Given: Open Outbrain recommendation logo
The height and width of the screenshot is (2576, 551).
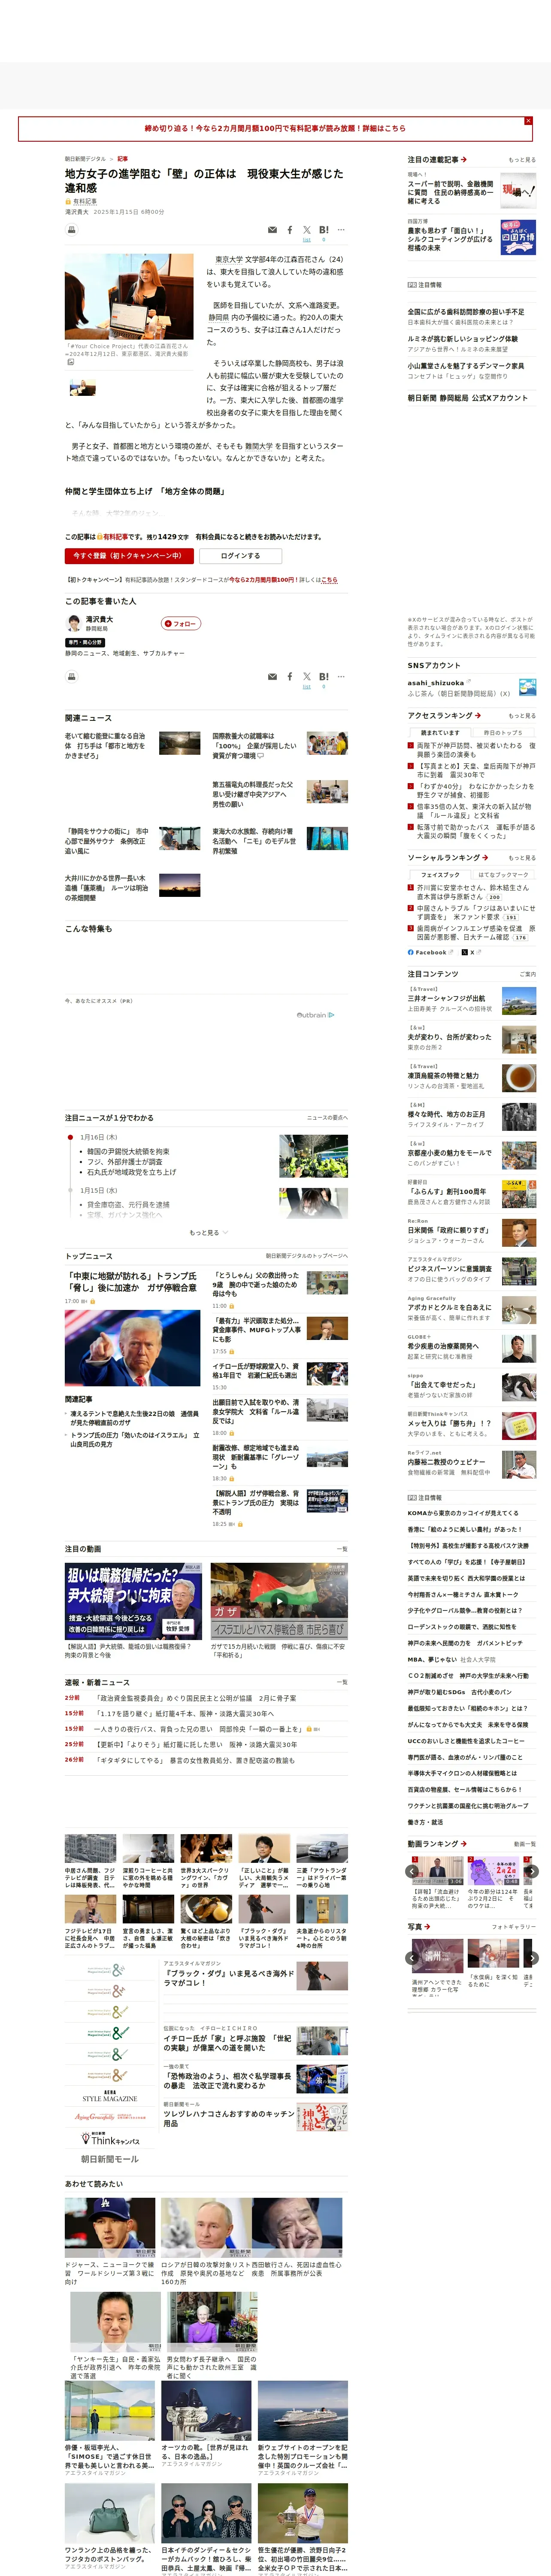Looking at the screenshot, I should point(315,1015).
